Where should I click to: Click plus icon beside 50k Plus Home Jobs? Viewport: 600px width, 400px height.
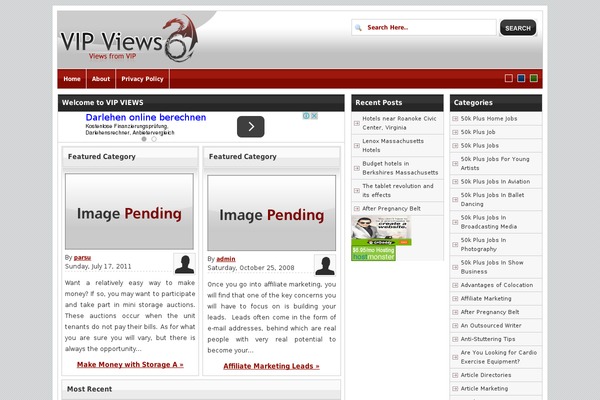tap(455, 119)
